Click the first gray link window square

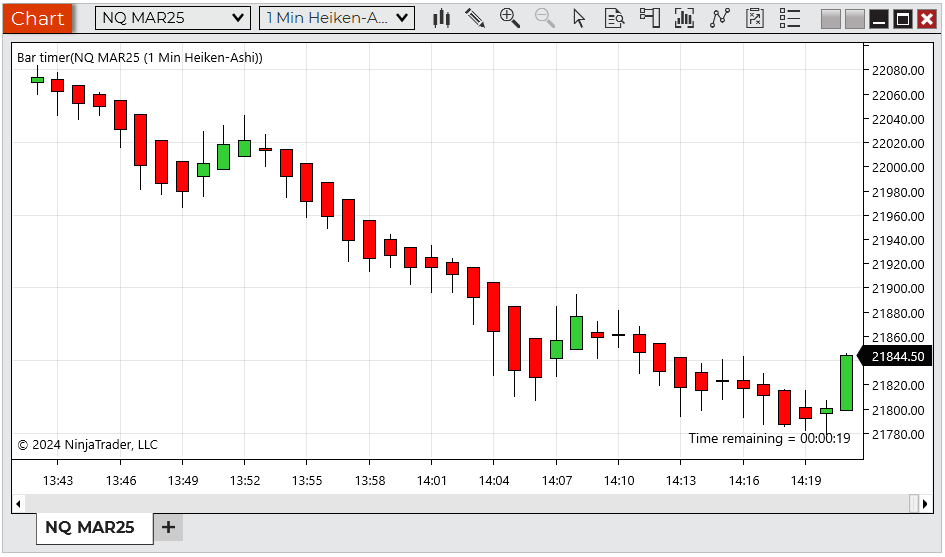click(x=830, y=19)
